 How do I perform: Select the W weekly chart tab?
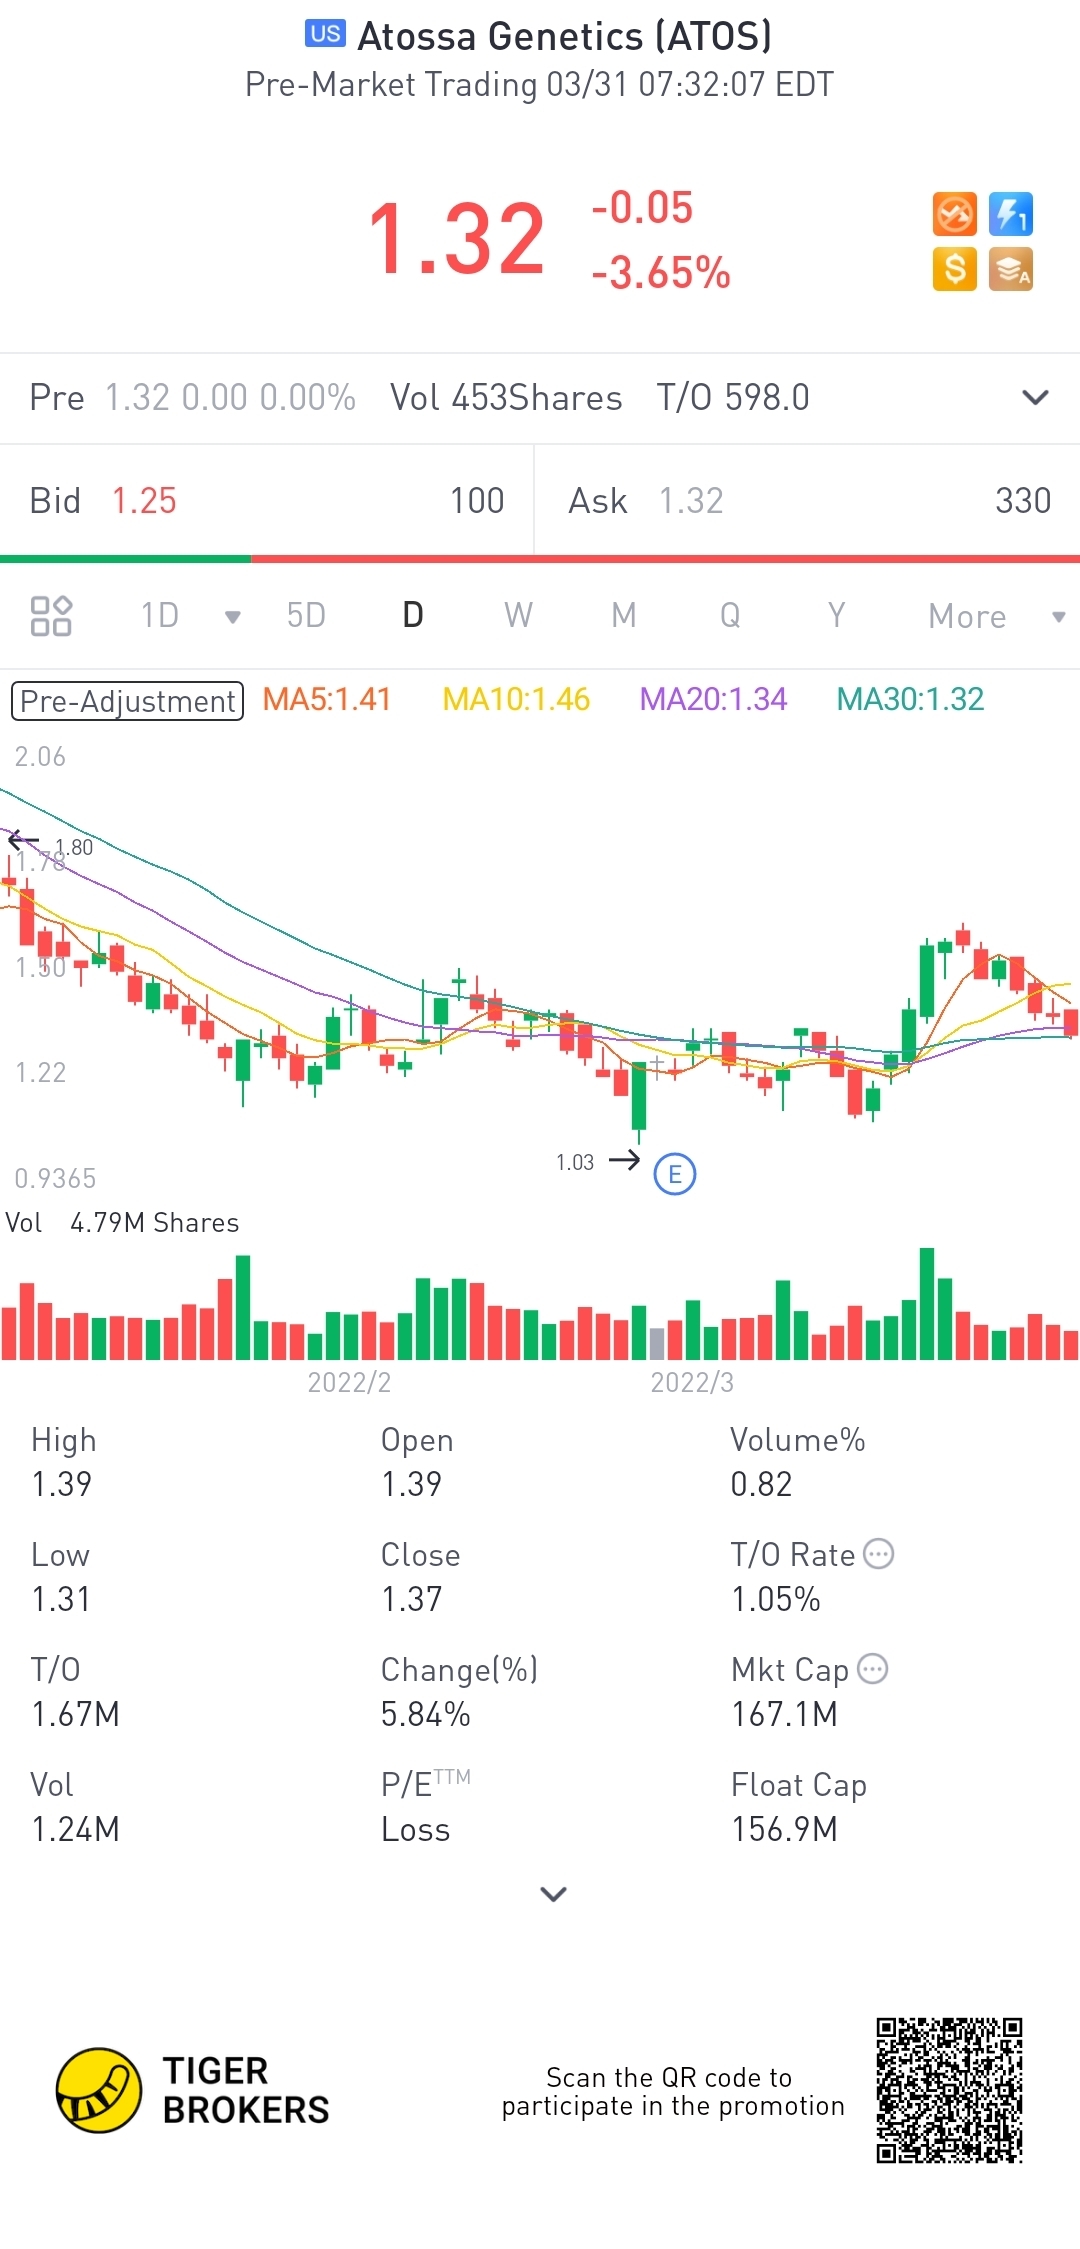click(x=518, y=615)
